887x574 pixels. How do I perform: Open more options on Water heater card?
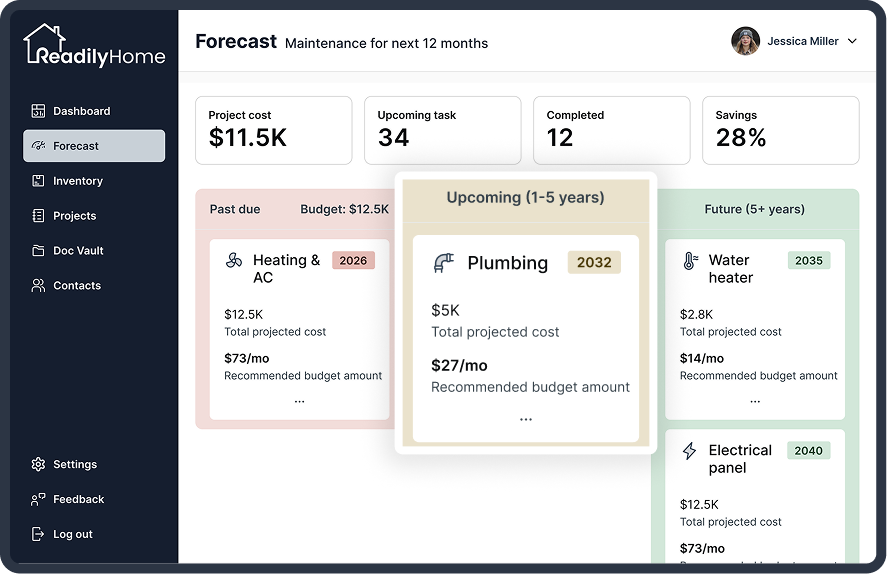coord(755,402)
